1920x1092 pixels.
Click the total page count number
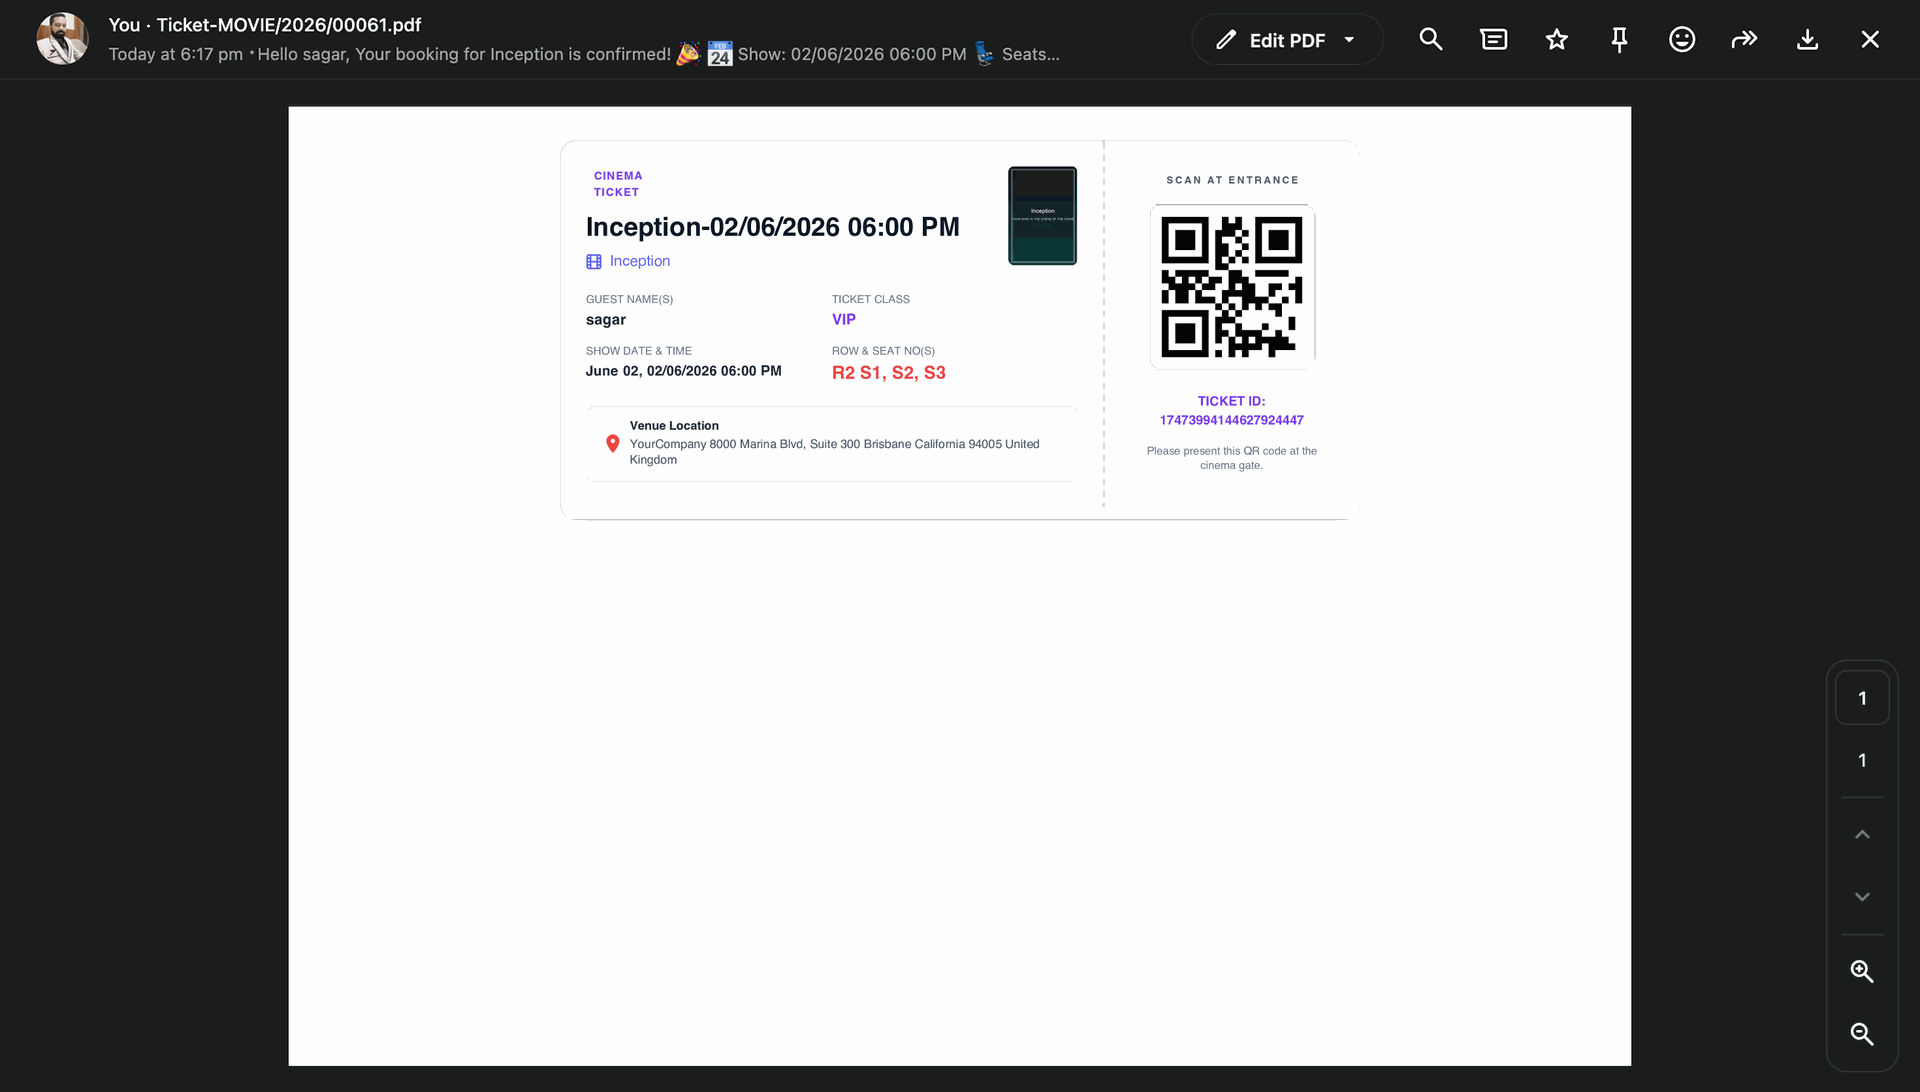pos(1862,761)
